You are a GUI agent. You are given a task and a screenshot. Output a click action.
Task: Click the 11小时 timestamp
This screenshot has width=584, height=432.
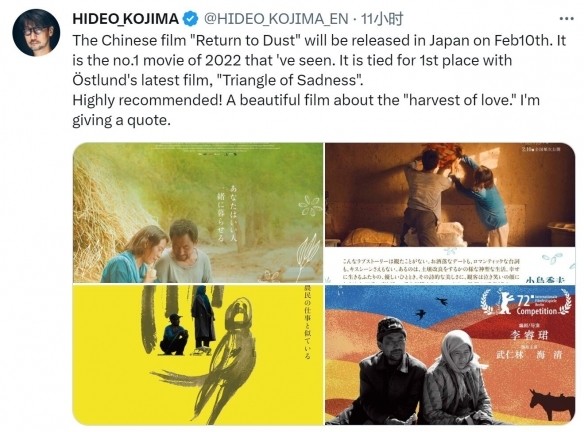[x=382, y=19]
